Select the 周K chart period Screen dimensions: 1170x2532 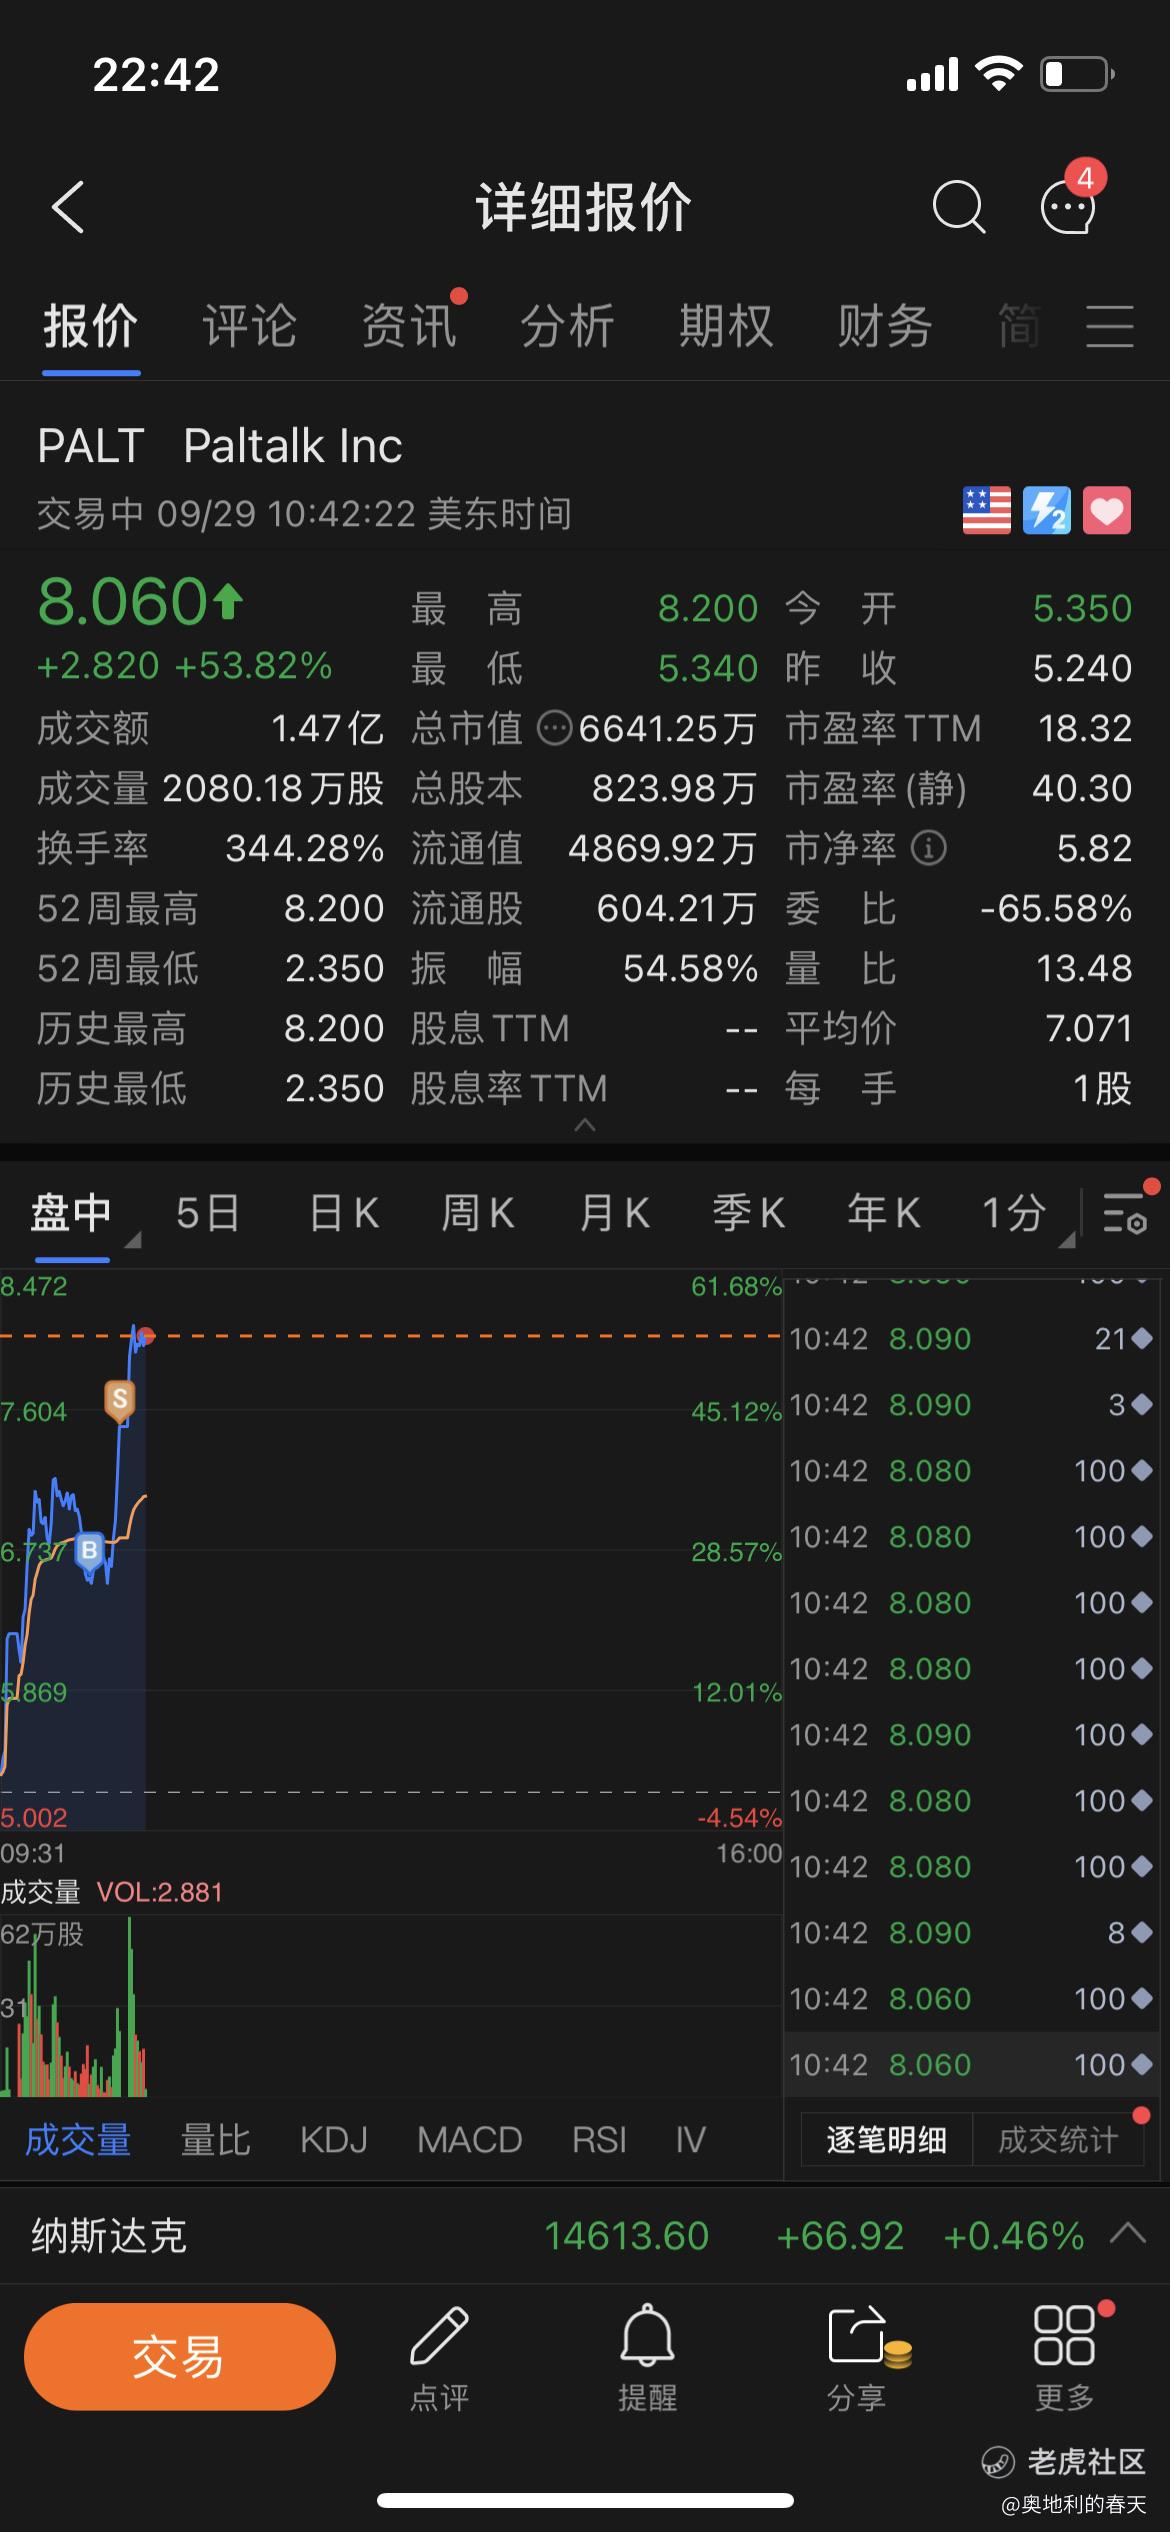(x=478, y=1213)
